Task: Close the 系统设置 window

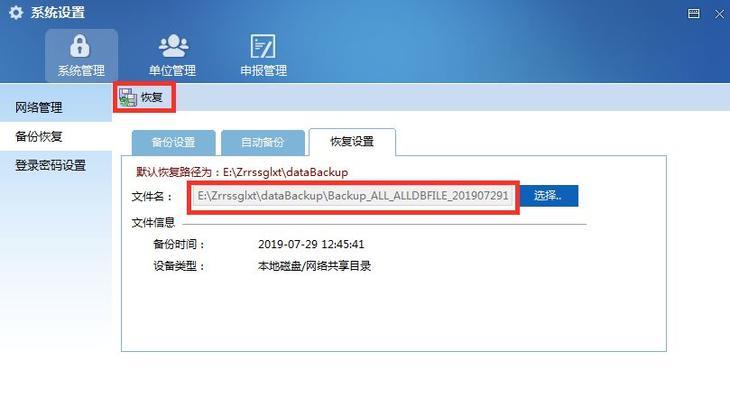Action: click(719, 14)
